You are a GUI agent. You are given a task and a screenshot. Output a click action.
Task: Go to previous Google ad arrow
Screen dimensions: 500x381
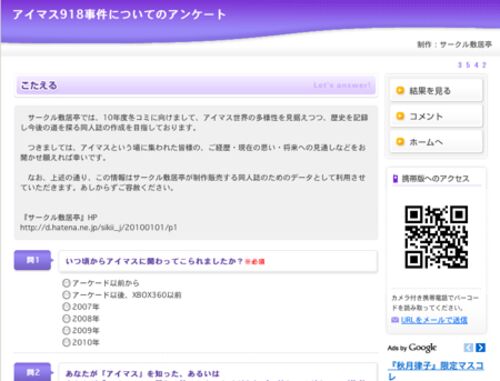468,348
